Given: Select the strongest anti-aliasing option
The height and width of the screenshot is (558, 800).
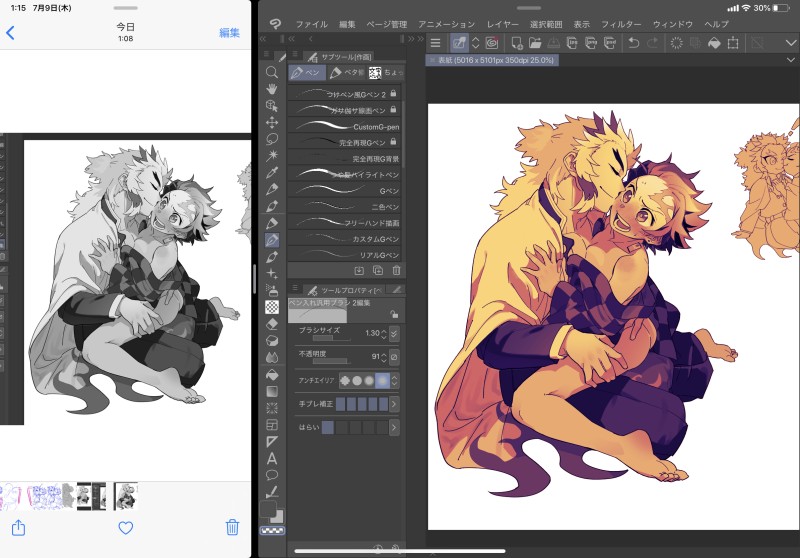Looking at the screenshot, I should click(x=382, y=380).
